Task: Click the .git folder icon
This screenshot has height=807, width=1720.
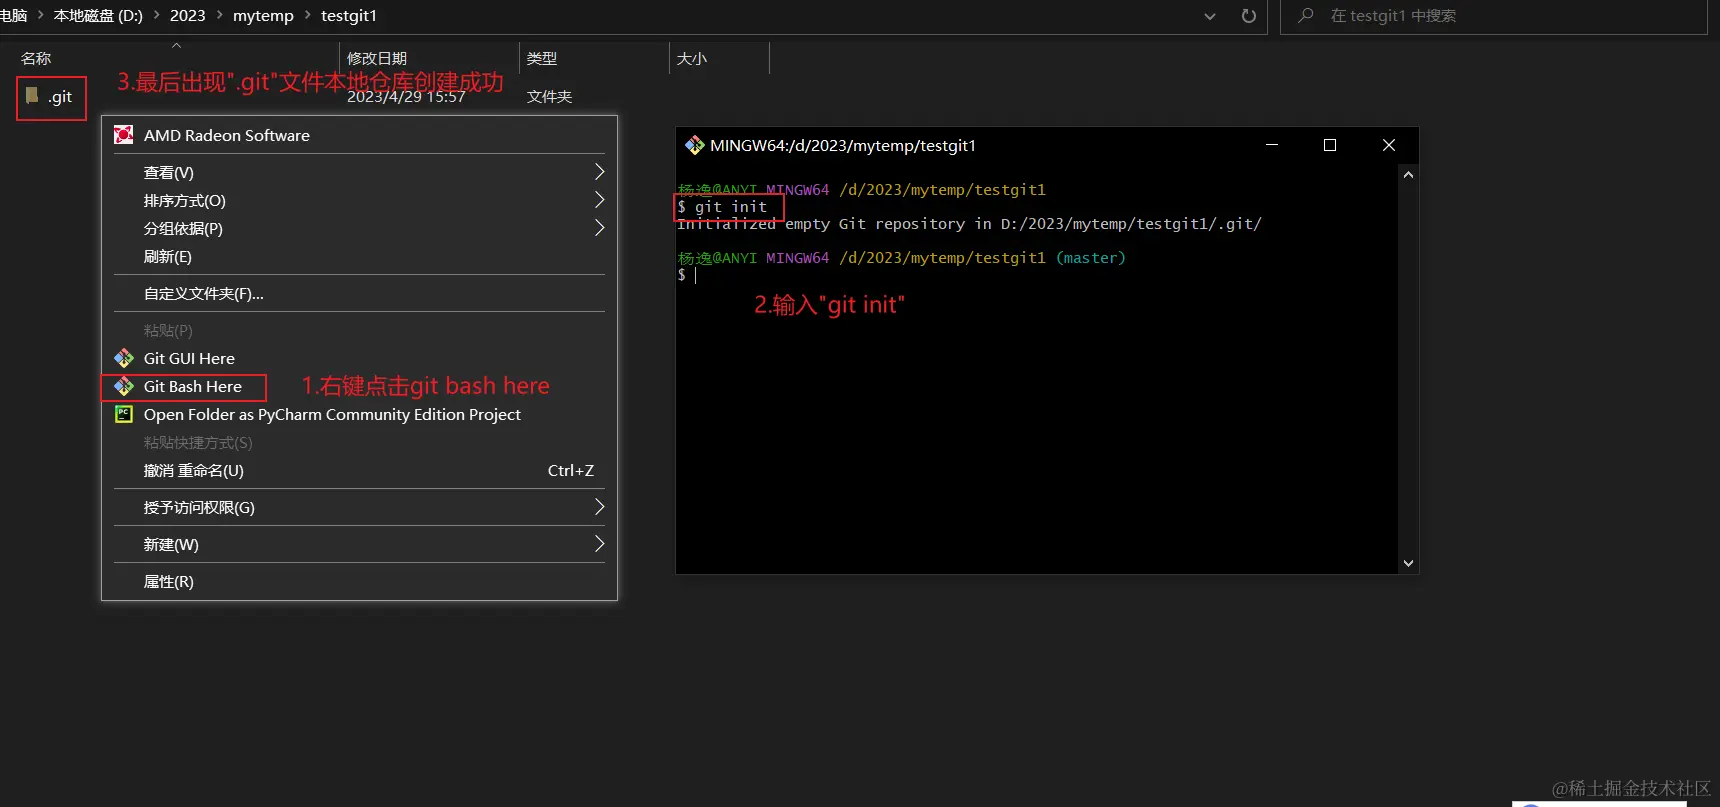Action: [x=32, y=96]
